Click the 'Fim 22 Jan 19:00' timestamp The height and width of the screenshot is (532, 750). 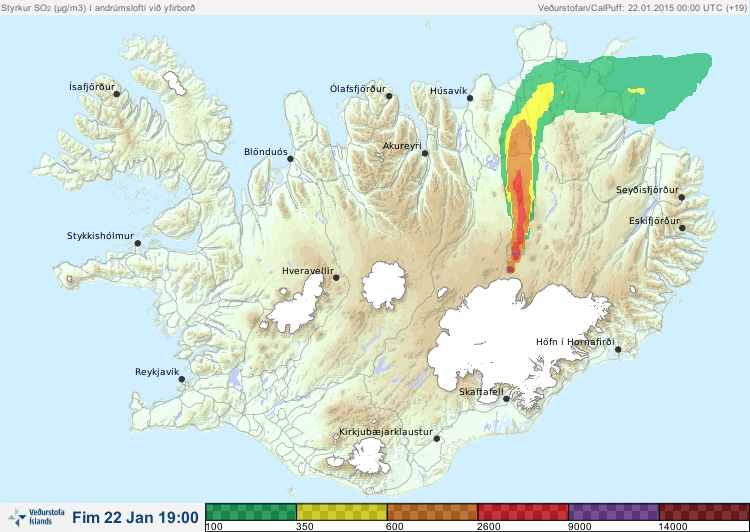(x=135, y=518)
